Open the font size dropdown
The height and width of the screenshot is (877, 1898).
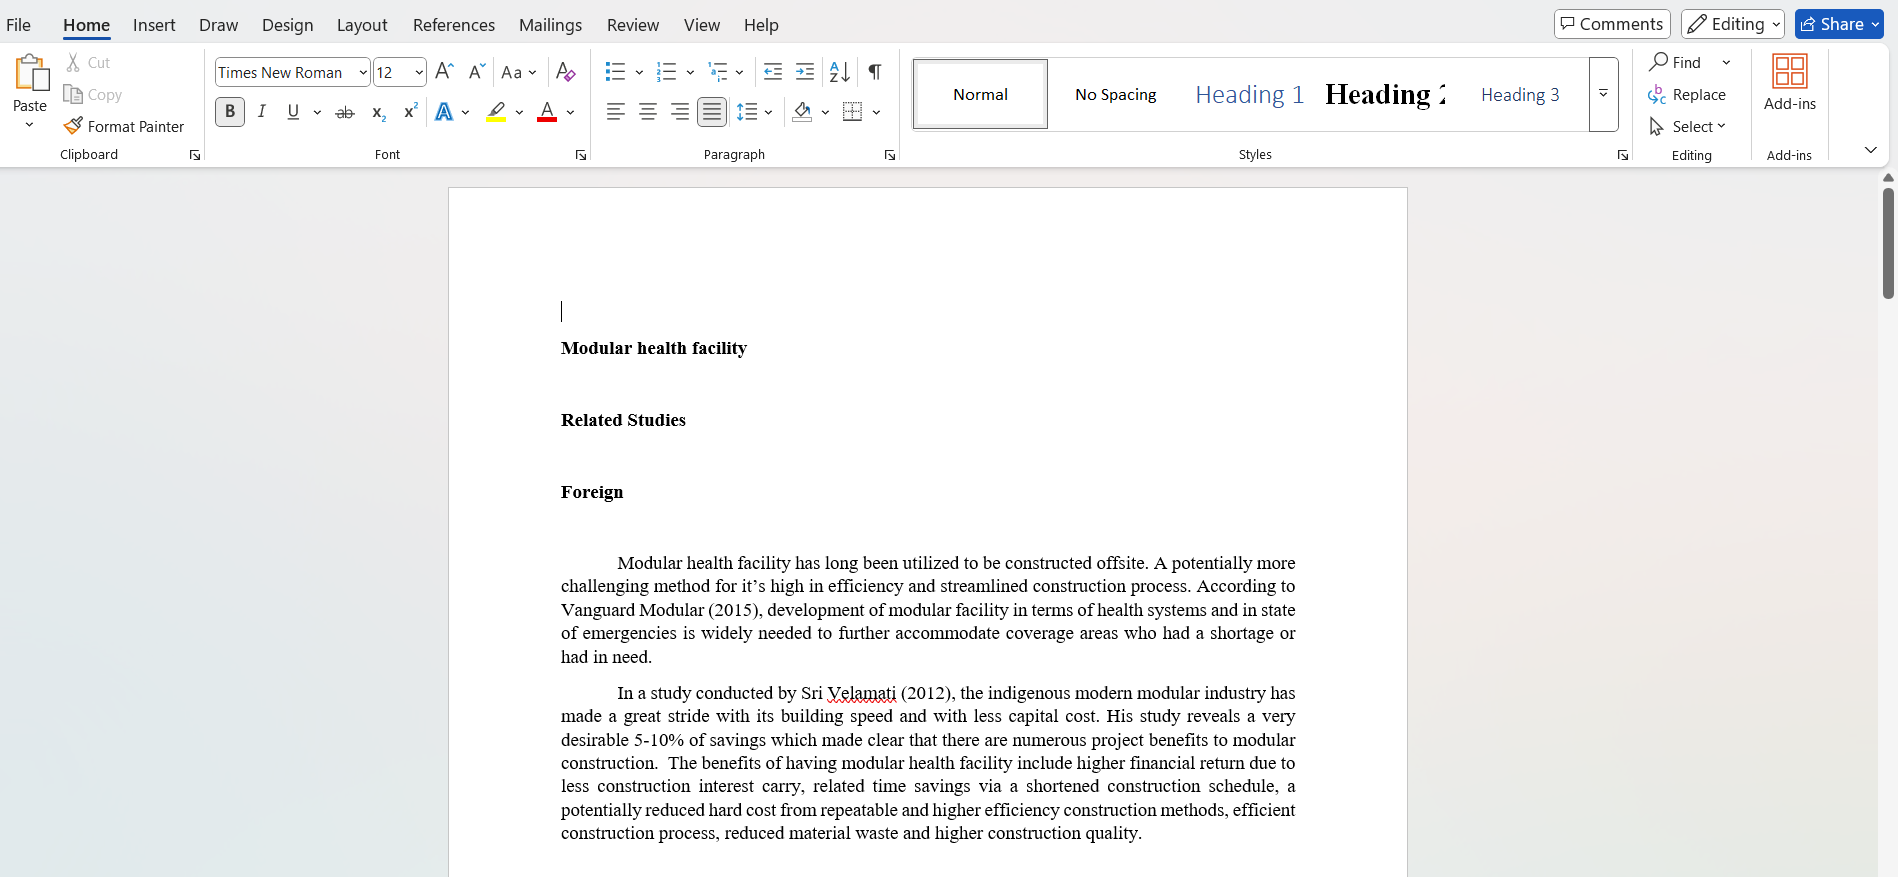(419, 72)
